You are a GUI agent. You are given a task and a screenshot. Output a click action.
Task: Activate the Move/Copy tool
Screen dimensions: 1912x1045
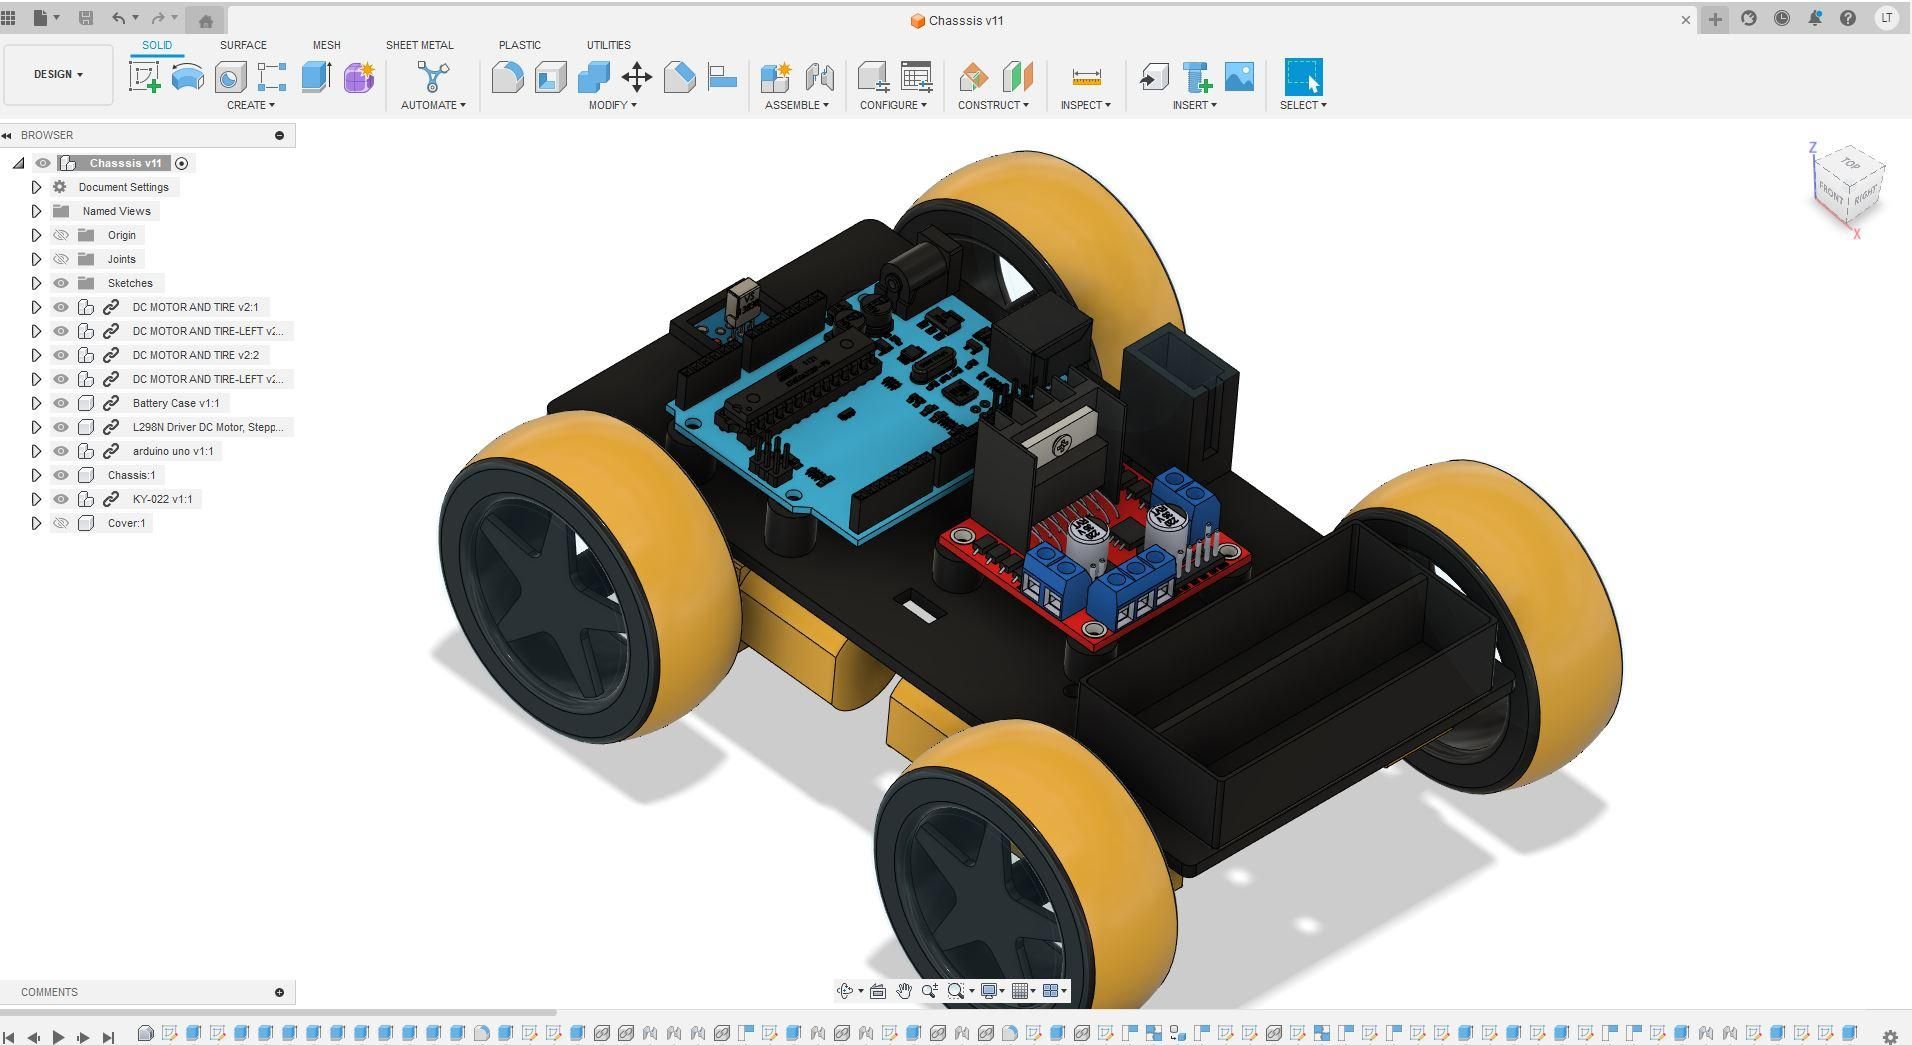(x=636, y=77)
